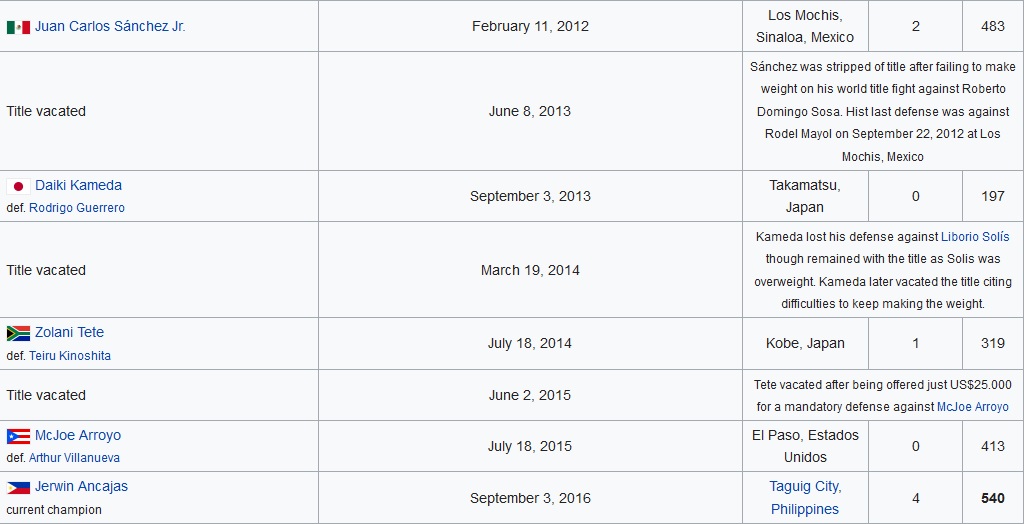Click the Kobe, Japan location cell
This screenshot has width=1024, height=524.
pos(805,344)
